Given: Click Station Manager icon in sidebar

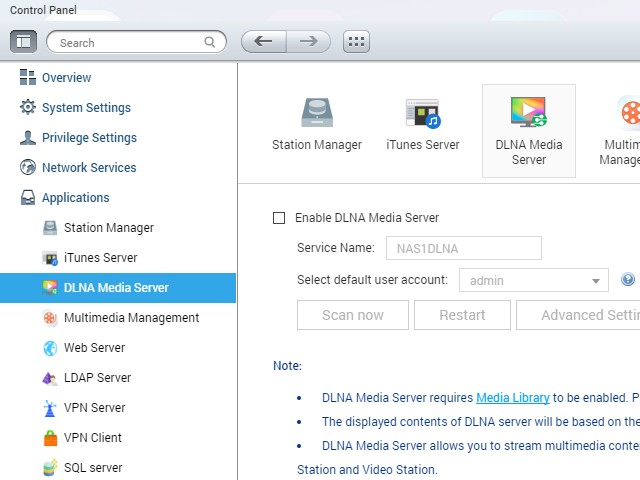Looking at the screenshot, I should coord(50,228).
